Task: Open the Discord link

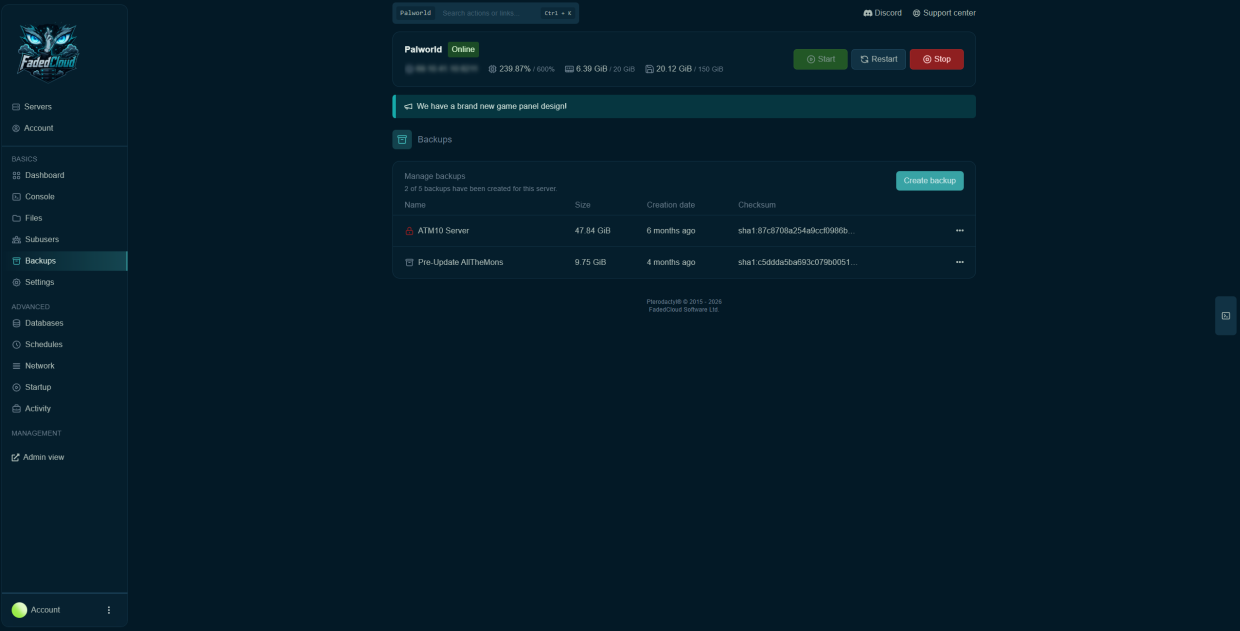Action: click(882, 13)
